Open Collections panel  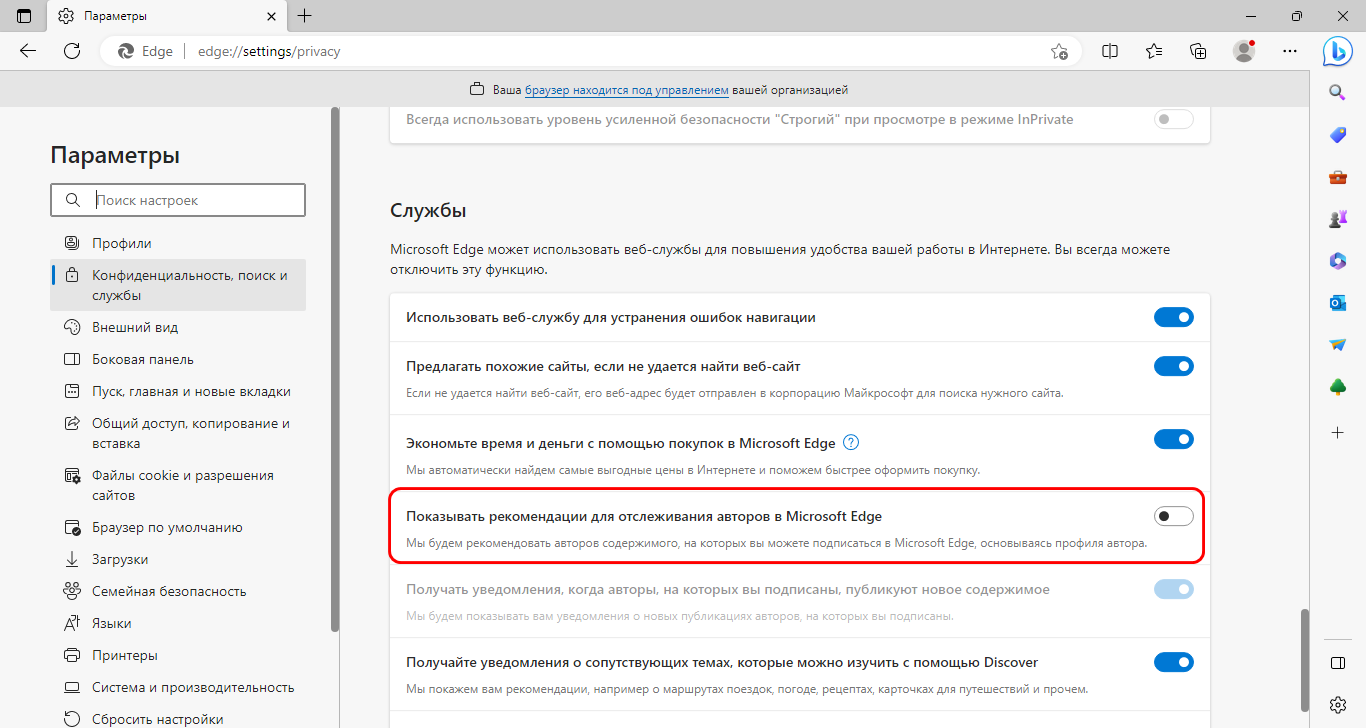click(x=1198, y=51)
